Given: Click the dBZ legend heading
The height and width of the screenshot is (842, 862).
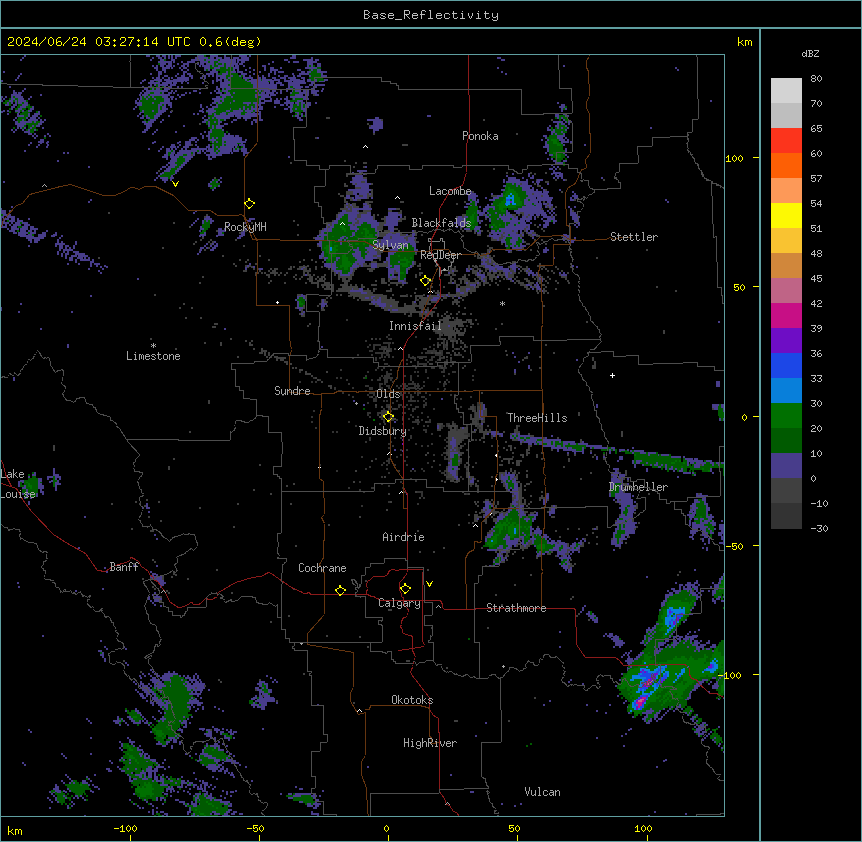Looking at the screenshot, I should pos(810,53).
